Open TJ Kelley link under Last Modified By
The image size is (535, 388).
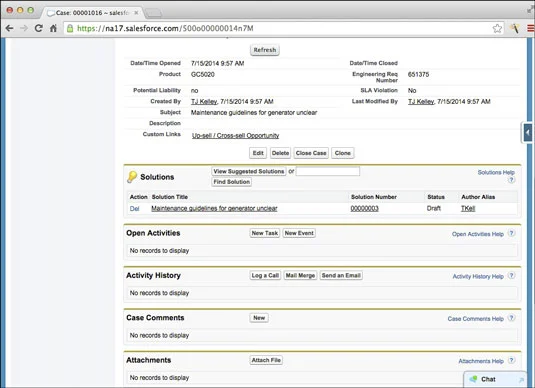(421, 101)
